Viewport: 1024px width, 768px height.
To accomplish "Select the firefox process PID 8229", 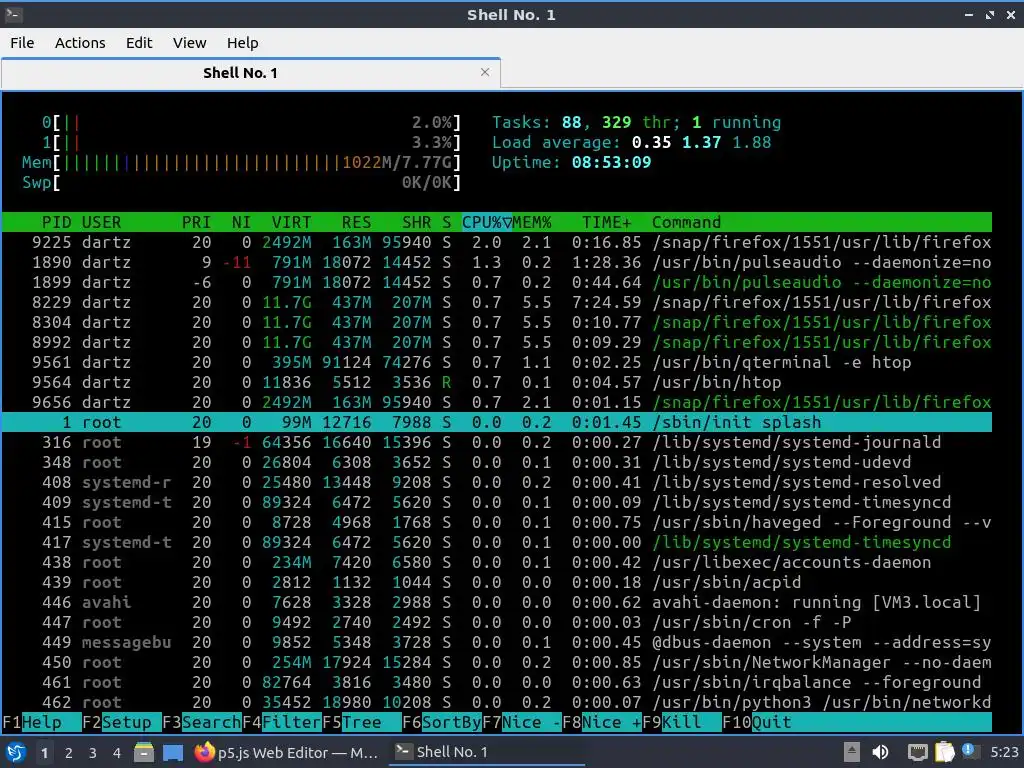I will tap(496, 302).
